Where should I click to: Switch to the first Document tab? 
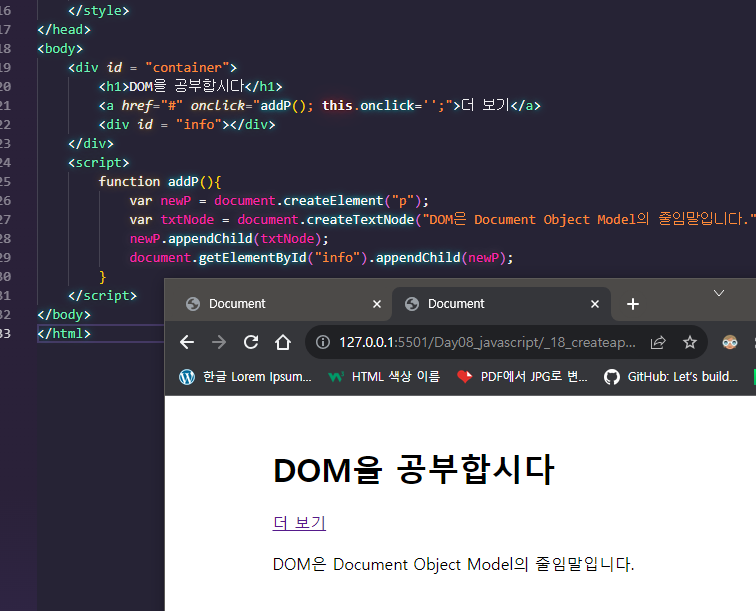(278, 304)
